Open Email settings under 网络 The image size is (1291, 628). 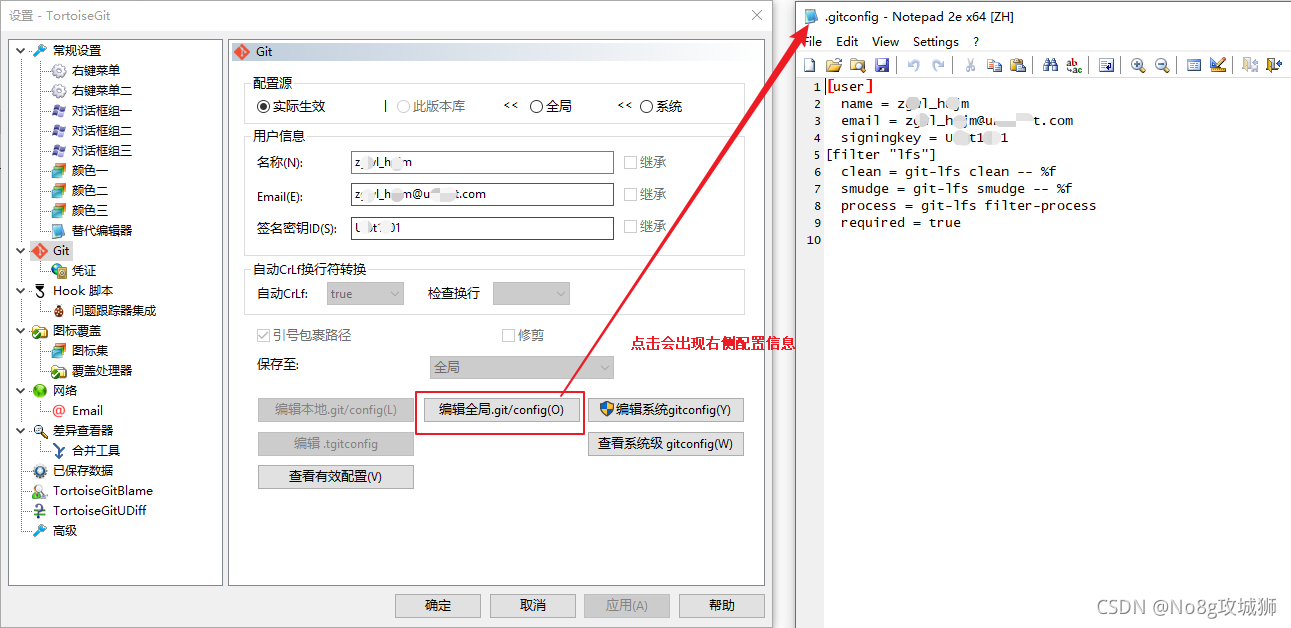(87, 410)
